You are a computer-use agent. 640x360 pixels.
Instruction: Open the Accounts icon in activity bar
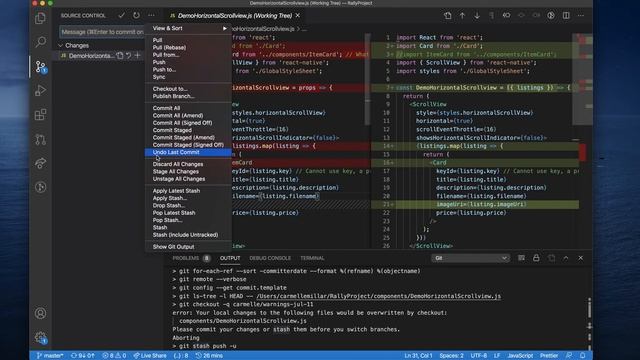(x=40, y=313)
